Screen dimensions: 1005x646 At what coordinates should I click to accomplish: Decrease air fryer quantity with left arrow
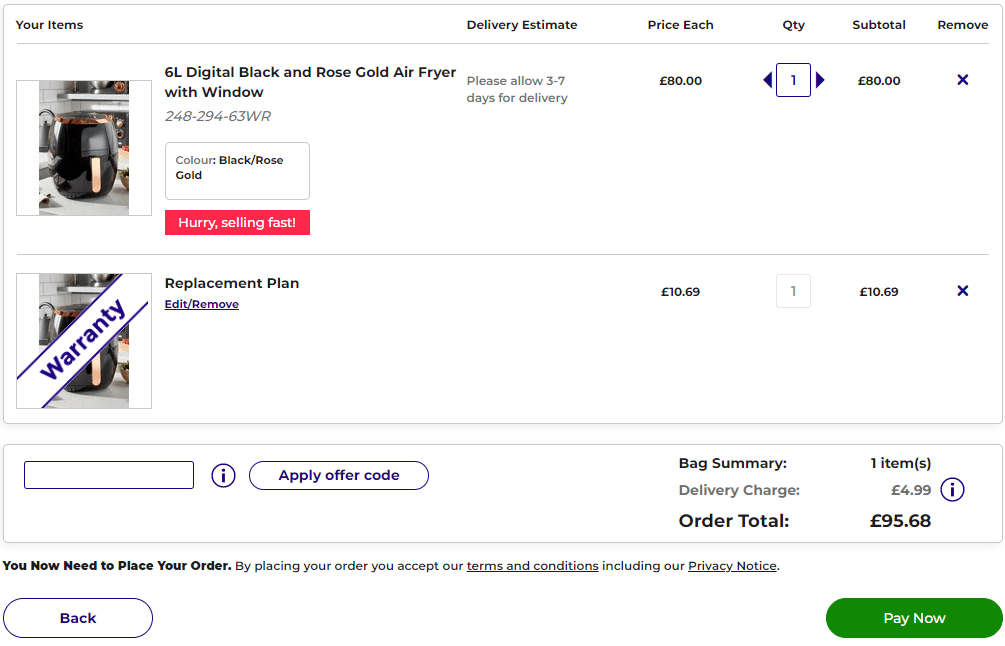coord(767,80)
